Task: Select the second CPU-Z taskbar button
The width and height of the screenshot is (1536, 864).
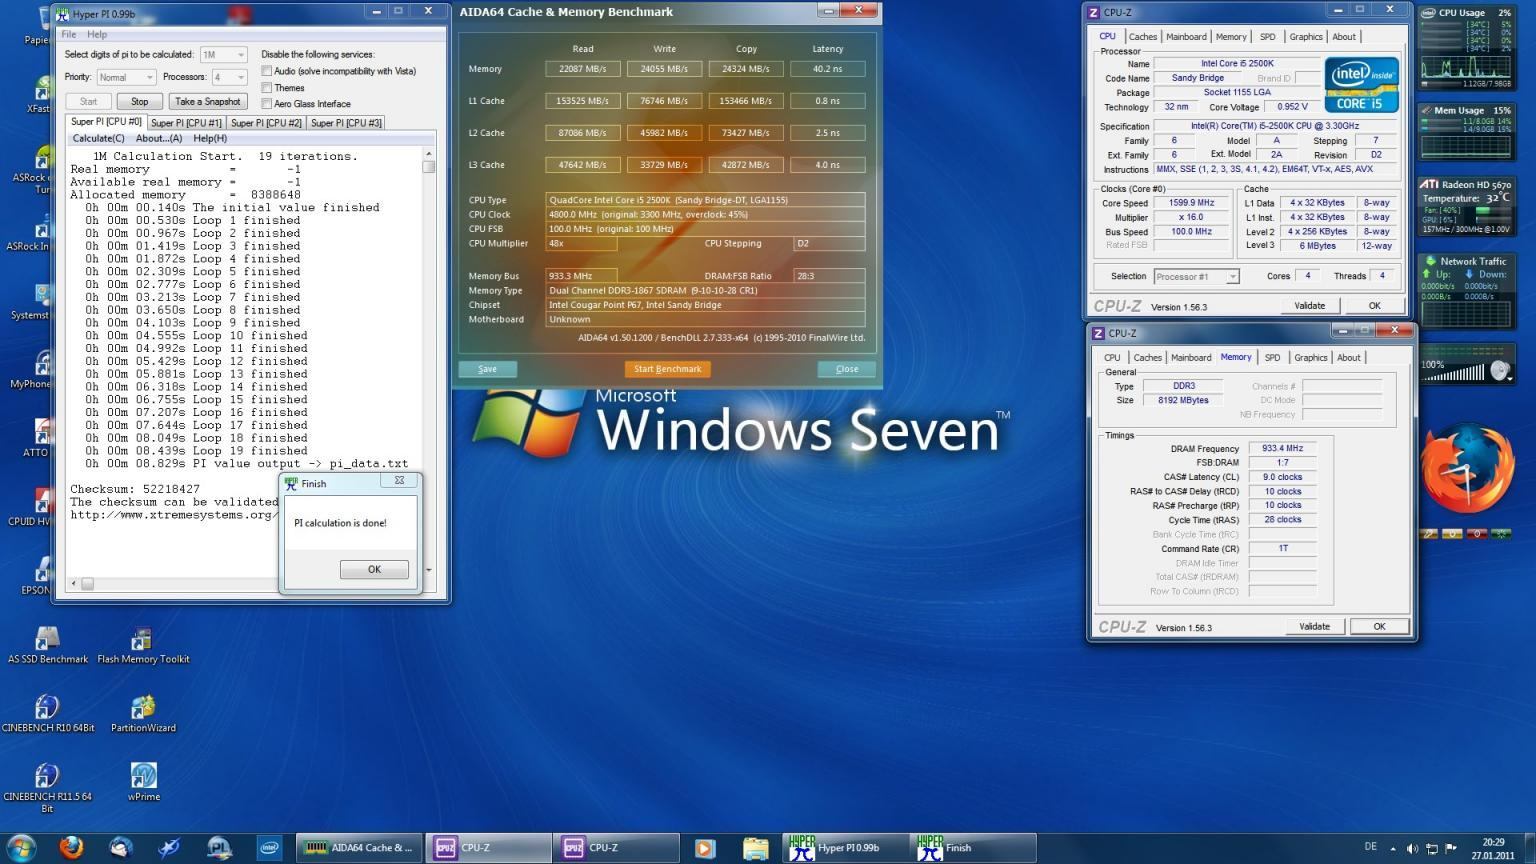Action: pyautogui.click(x=617, y=848)
